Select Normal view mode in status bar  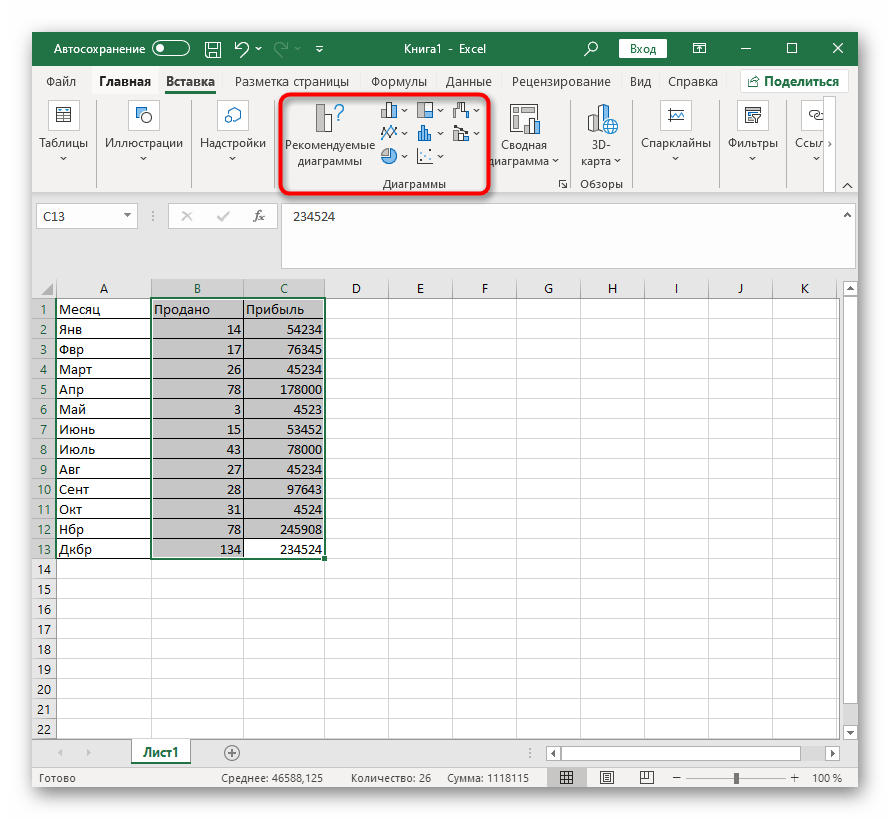coord(566,778)
